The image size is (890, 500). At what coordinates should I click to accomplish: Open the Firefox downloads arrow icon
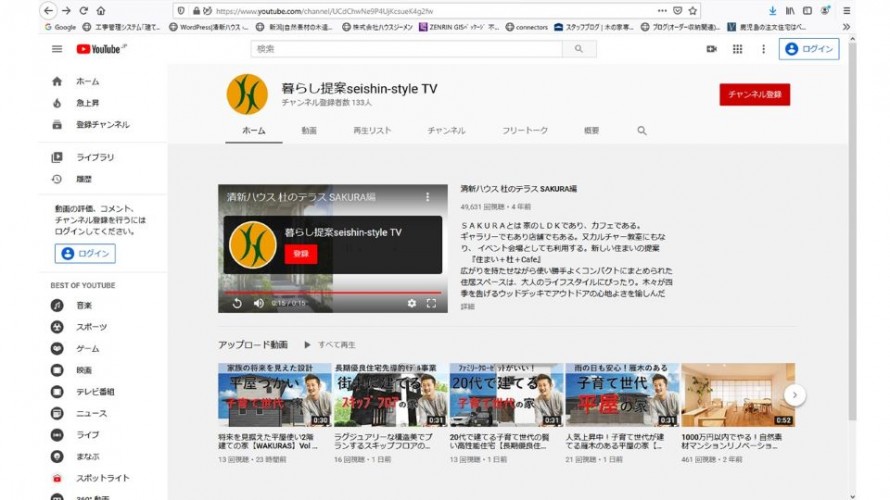pyautogui.click(x=773, y=11)
